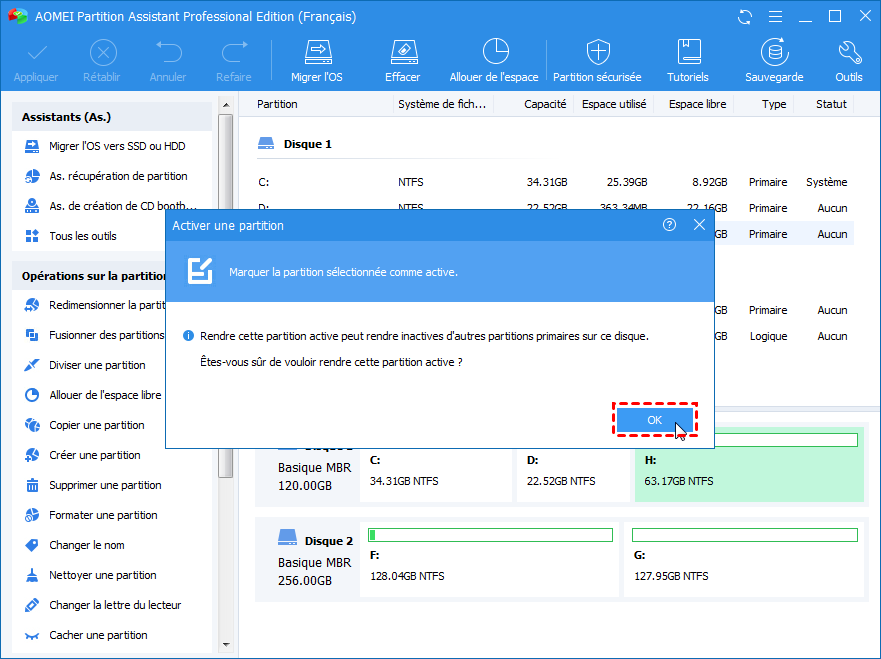The height and width of the screenshot is (659, 881).
Task: Sort by the Statut column header
Action: pyautogui.click(x=831, y=104)
